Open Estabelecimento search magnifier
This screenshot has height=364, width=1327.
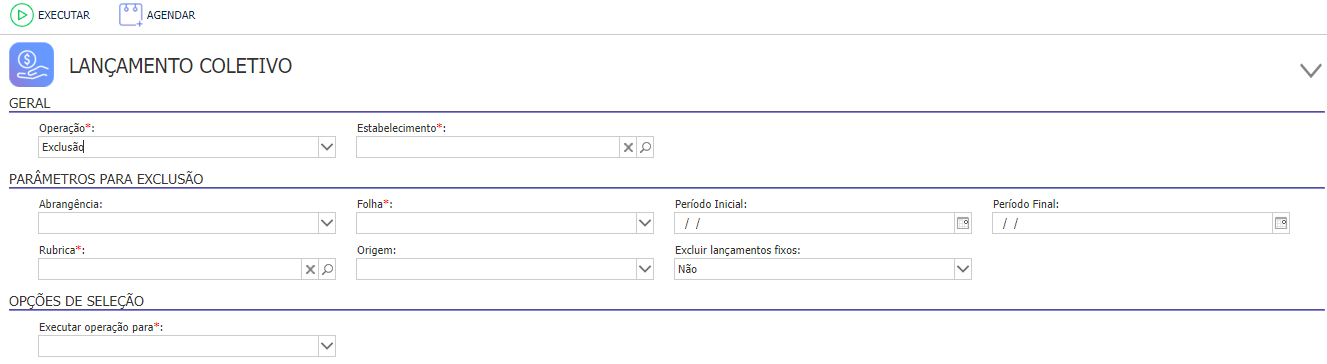tap(645, 147)
